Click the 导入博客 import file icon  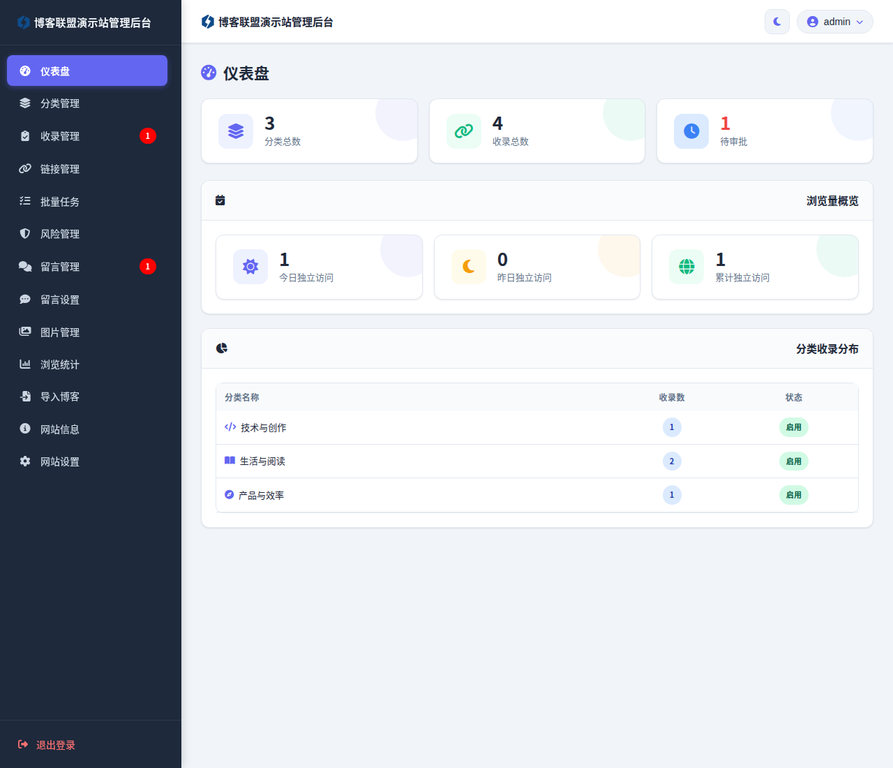click(25, 396)
